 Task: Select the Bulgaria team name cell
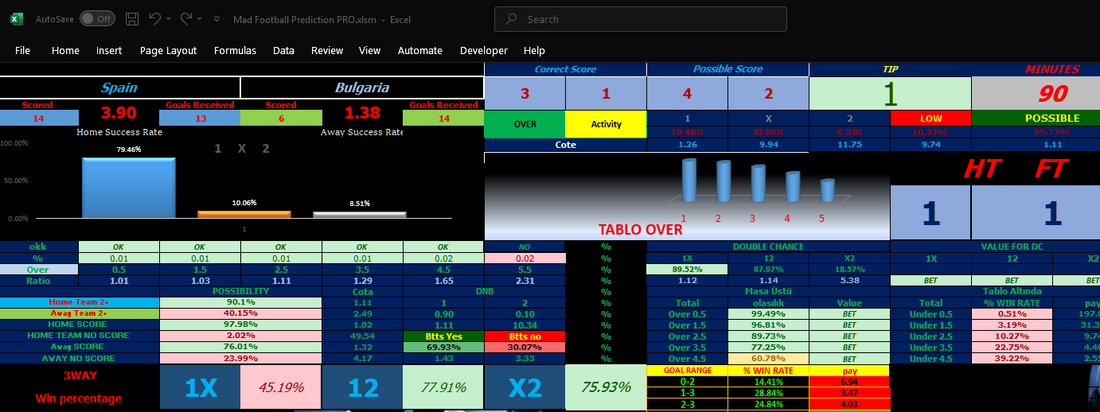(362, 88)
